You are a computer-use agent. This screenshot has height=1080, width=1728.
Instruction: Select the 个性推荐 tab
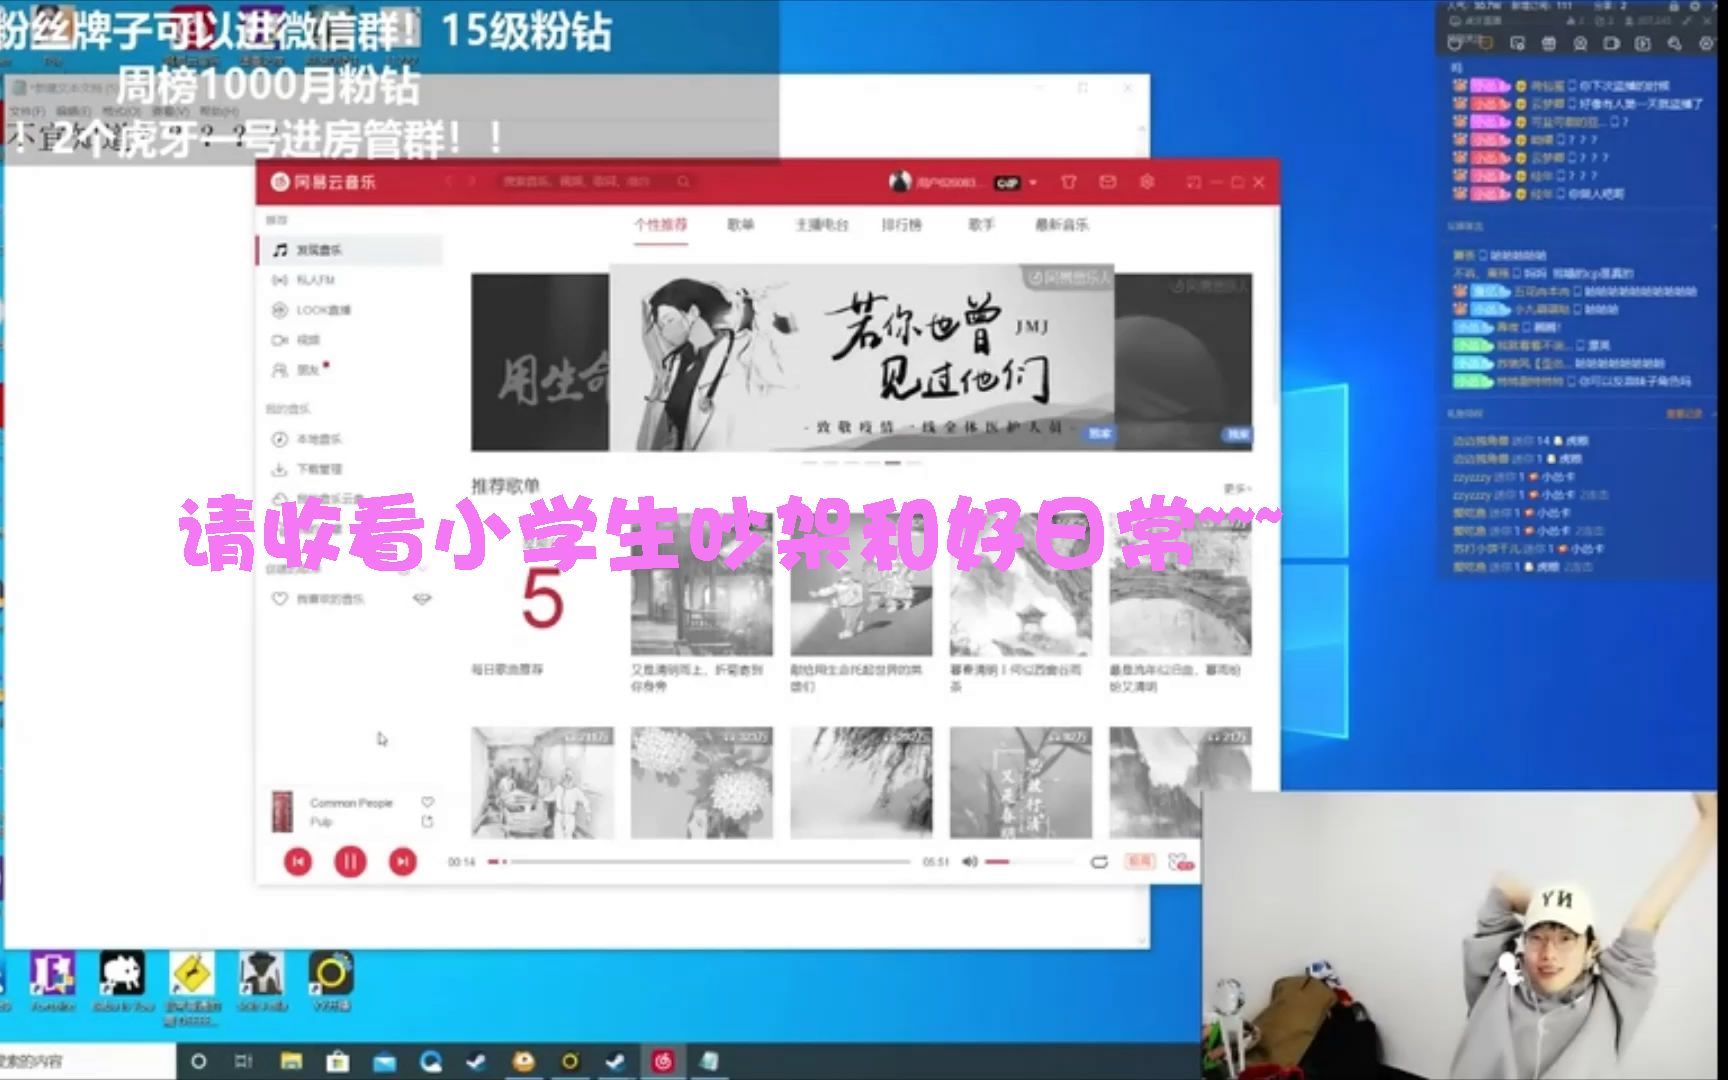point(661,225)
